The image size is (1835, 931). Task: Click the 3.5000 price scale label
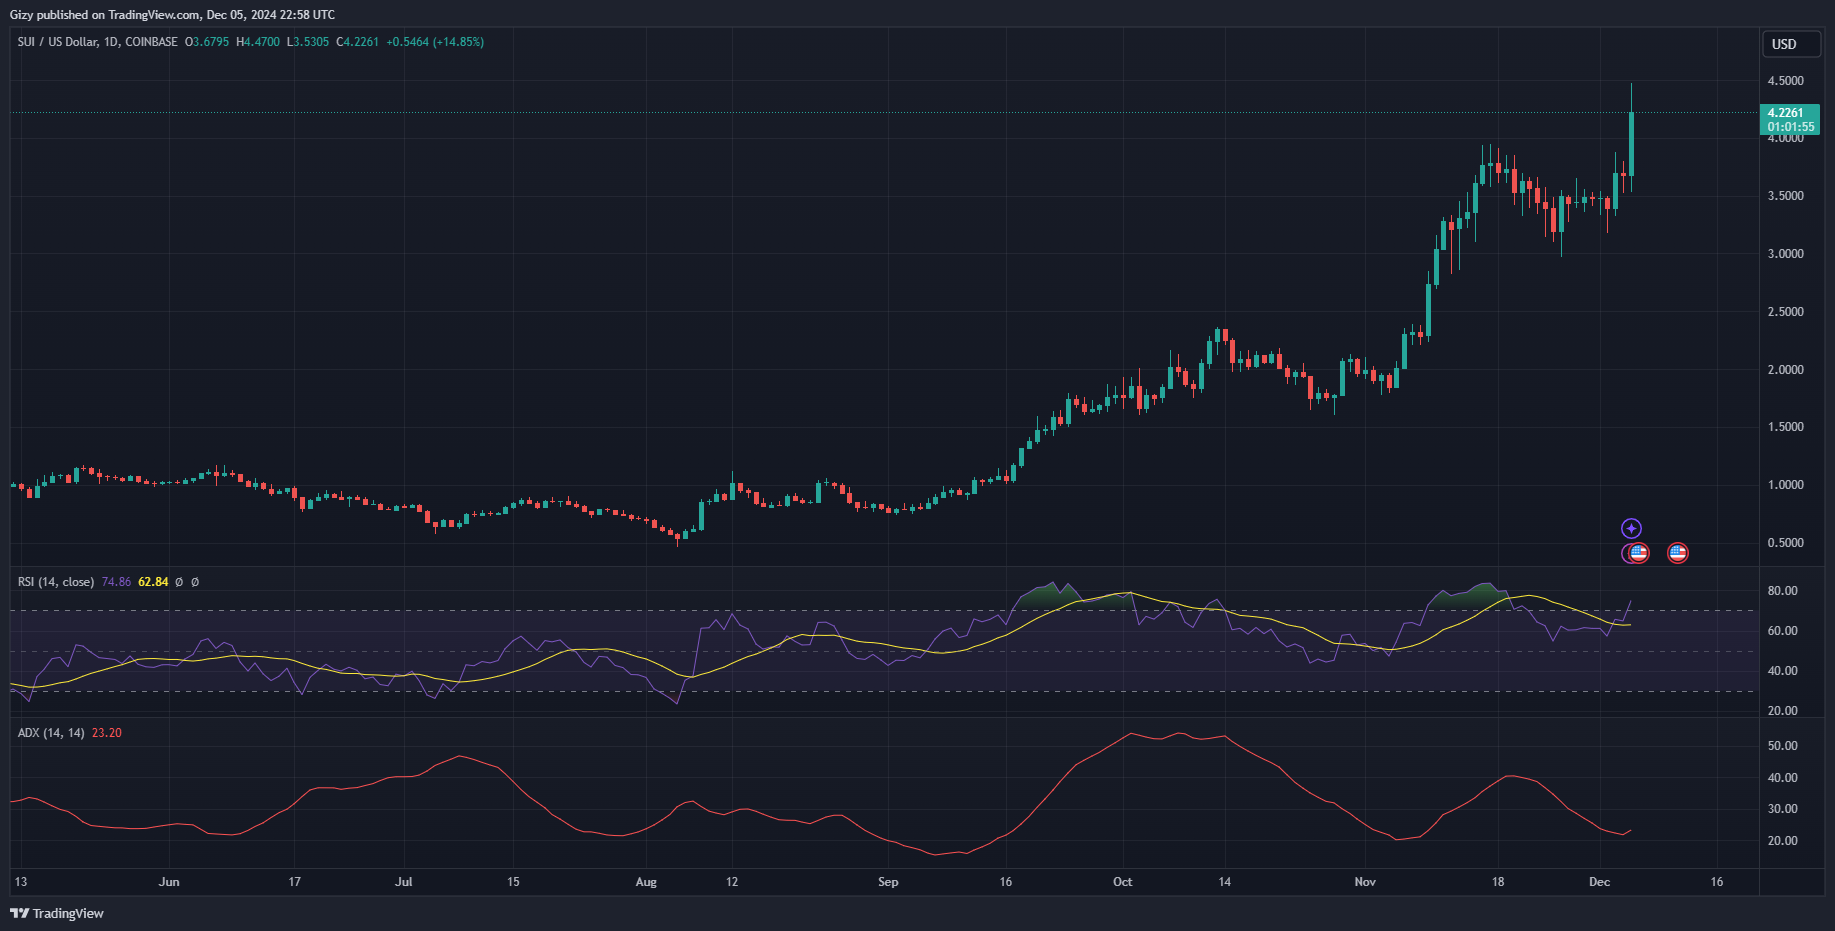pyautogui.click(x=1785, y=196)
